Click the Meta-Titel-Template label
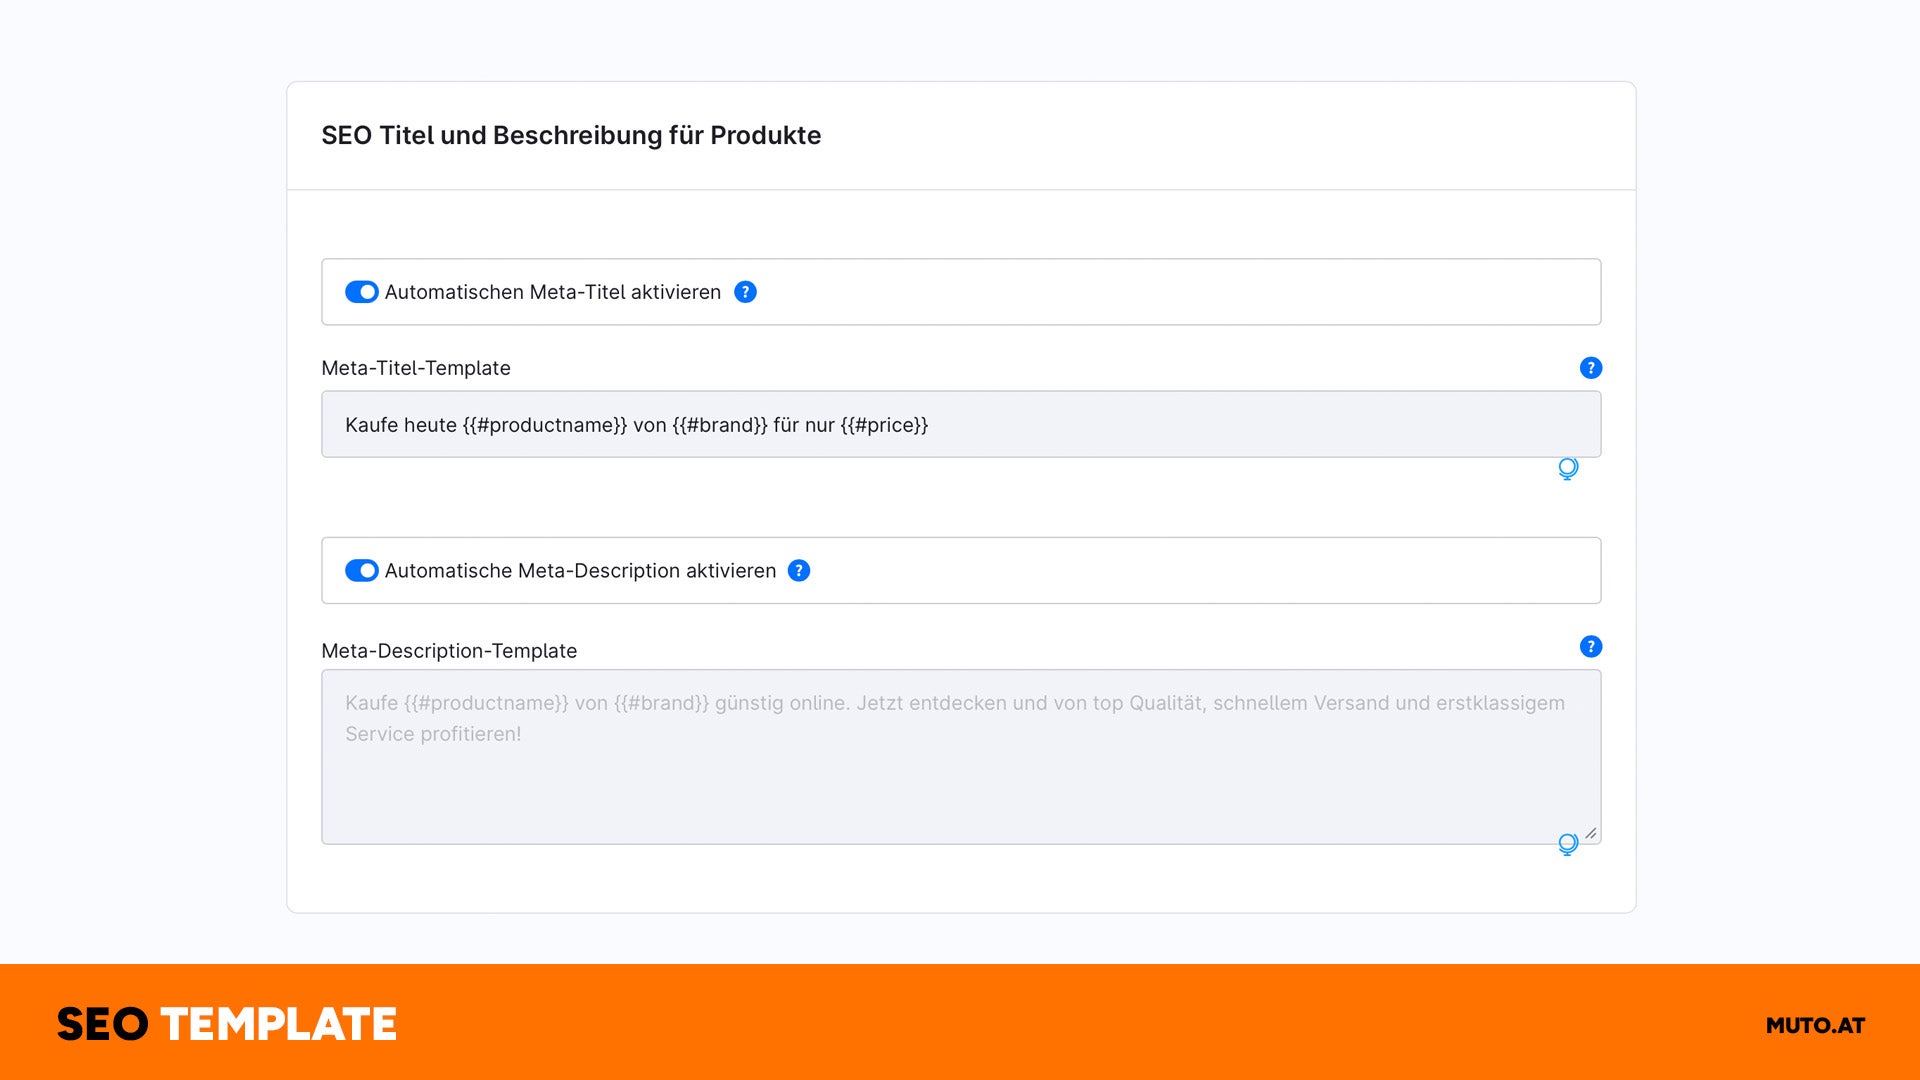 coord(416,368)
